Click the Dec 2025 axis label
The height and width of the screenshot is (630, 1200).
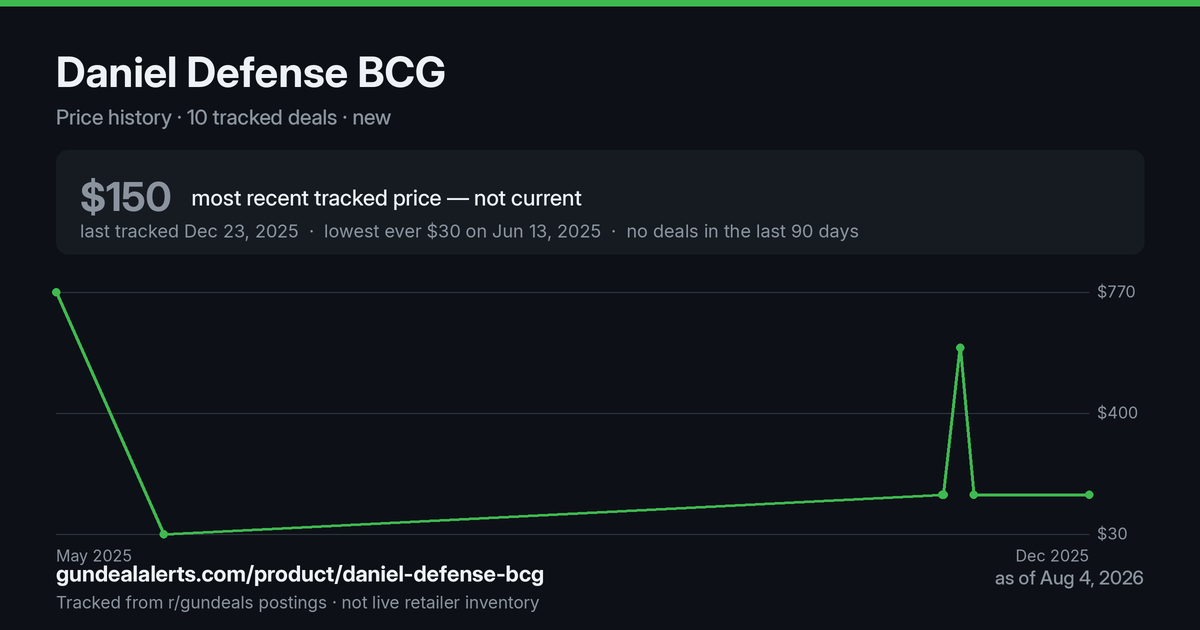coord(1052,555)
